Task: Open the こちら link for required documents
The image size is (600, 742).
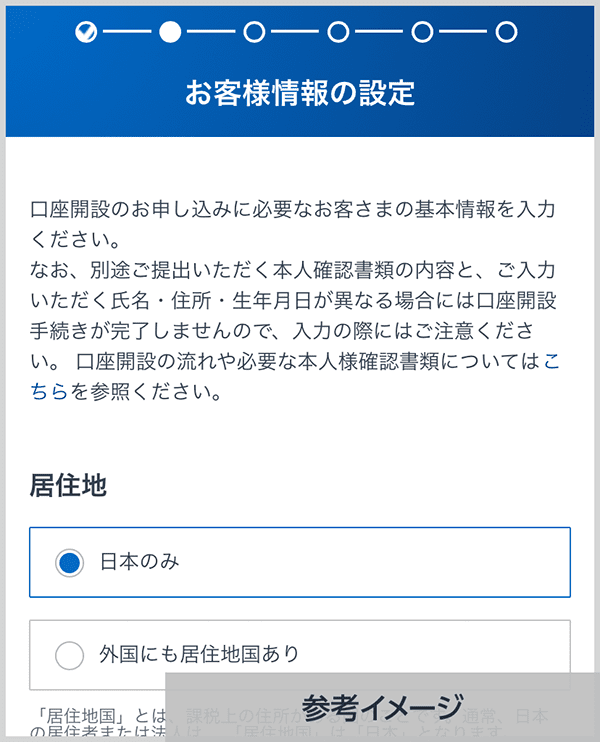Action: (551, 361)
